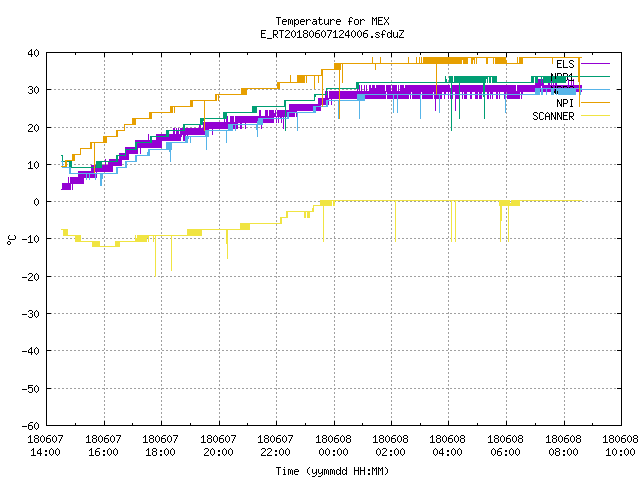This screenshot has height=480, width=640.
Task: Click the x-axis tick label '180607 14:00'
Action: point(45,446)
